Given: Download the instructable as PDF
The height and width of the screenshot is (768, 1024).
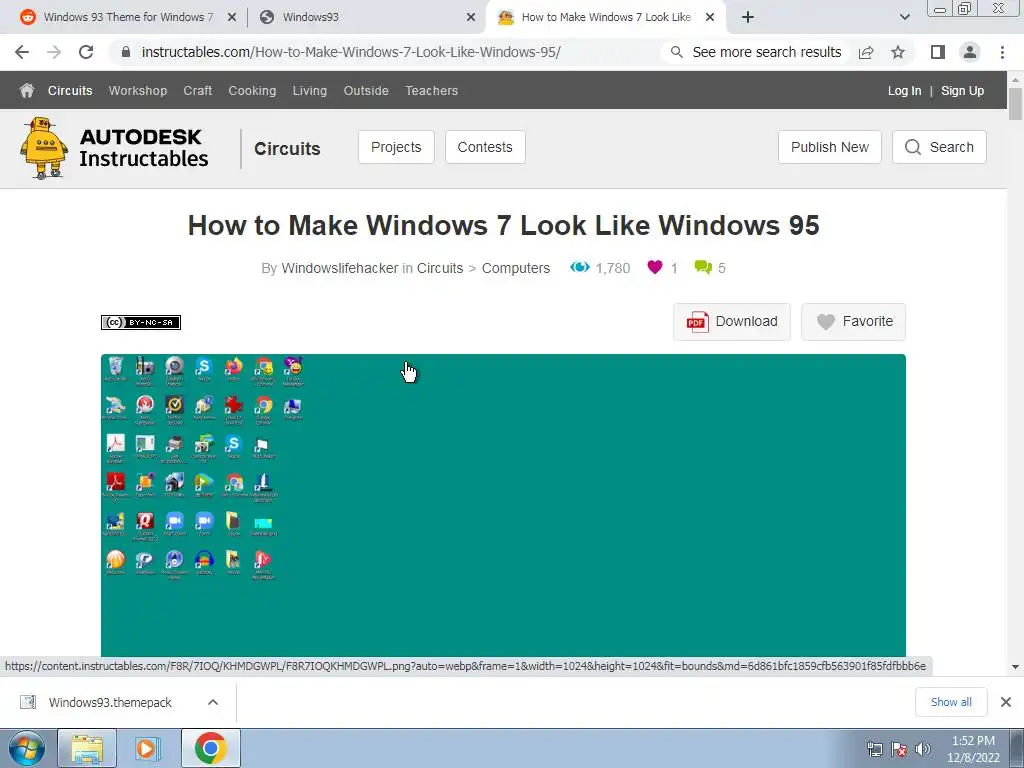Looking at the screenshot, I should (x=732, y=321).
